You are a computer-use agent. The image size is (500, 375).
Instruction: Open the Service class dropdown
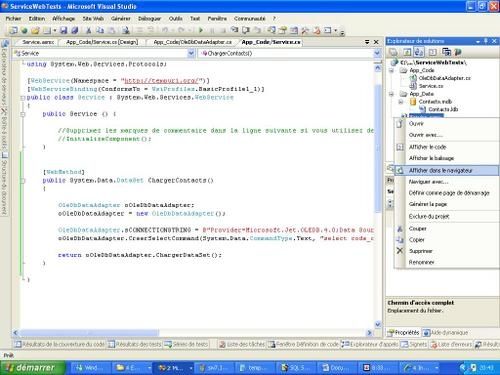[191, 53]
